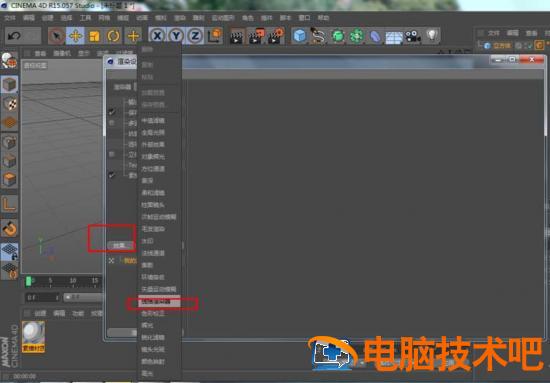Add a camera object

coord(413,36)
